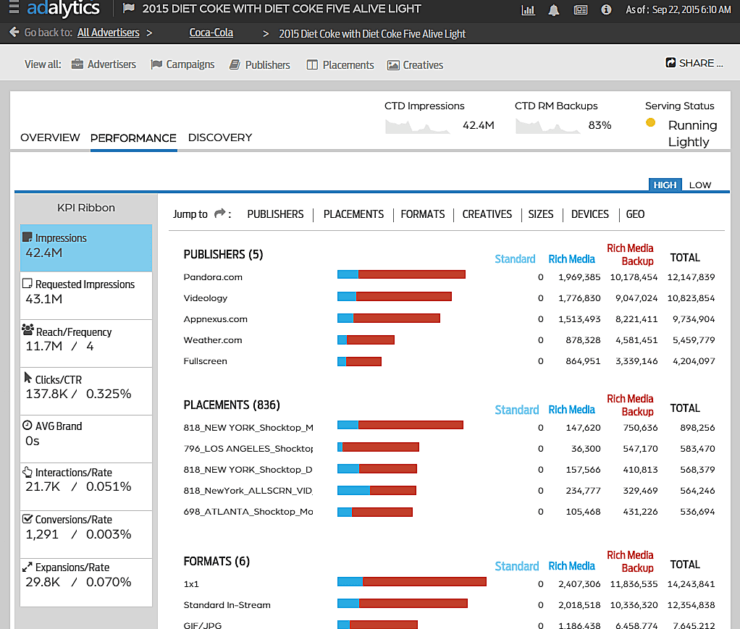Click the bar chart icon in header
The height and width of the screenshot is (629, 740).
coord(528,10)
